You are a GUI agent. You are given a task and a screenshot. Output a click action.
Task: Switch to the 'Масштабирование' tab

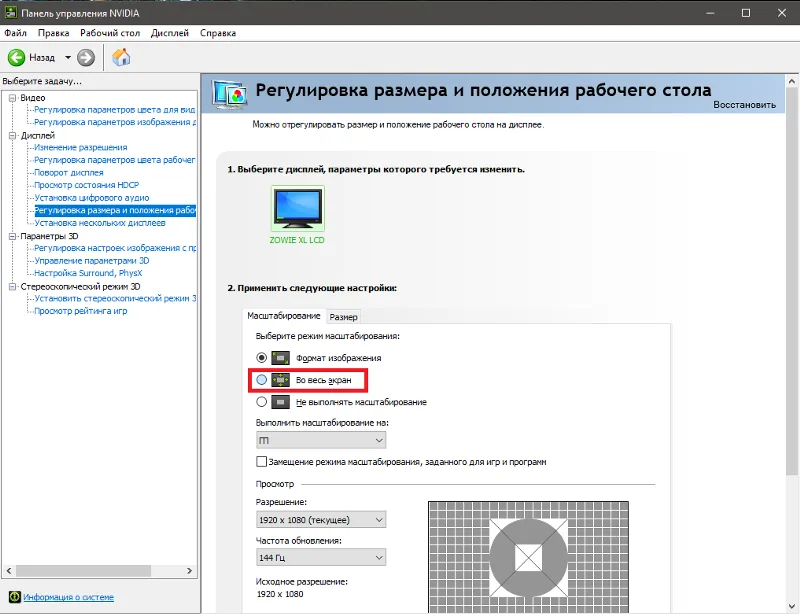(x=284, y=316)
